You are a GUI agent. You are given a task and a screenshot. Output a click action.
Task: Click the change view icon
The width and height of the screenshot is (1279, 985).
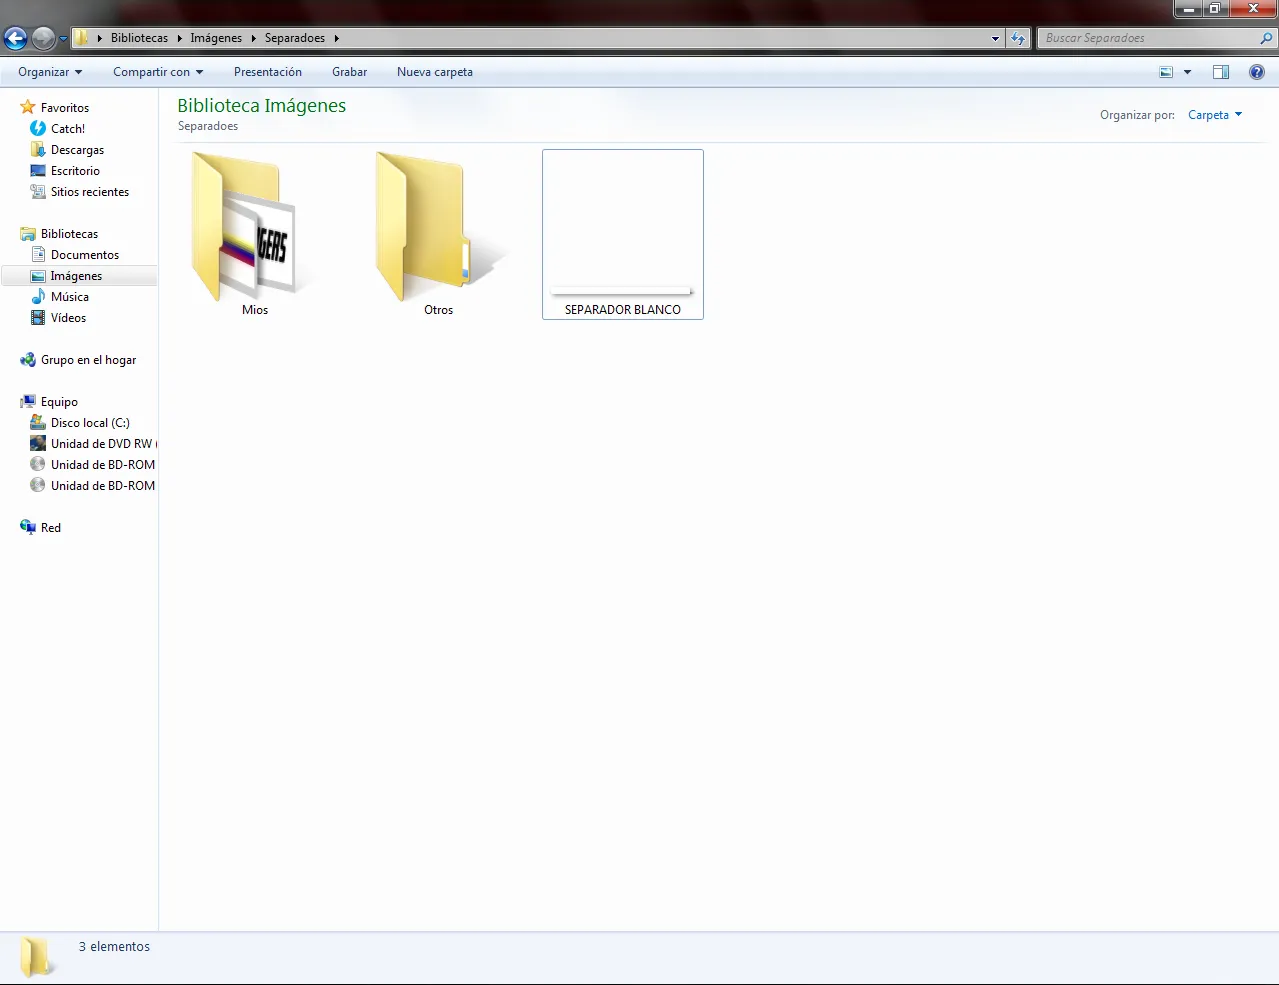tap(1166, 72)
